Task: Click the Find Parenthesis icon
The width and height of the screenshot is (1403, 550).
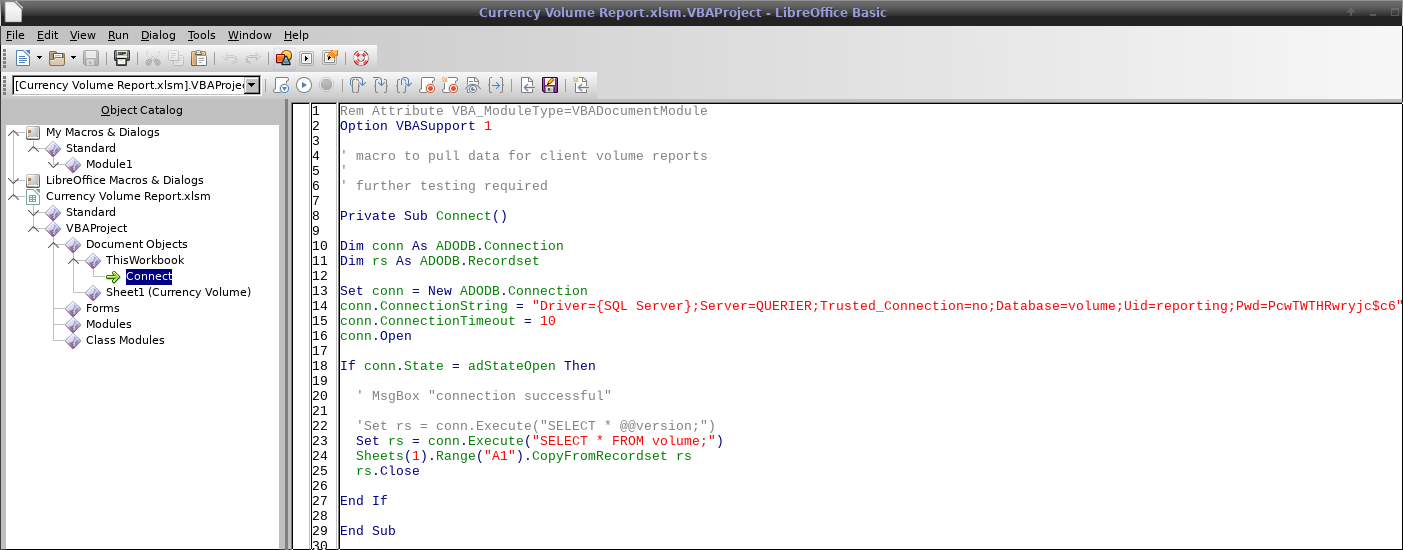Action: pyautogui.click(x=497, y=86)
